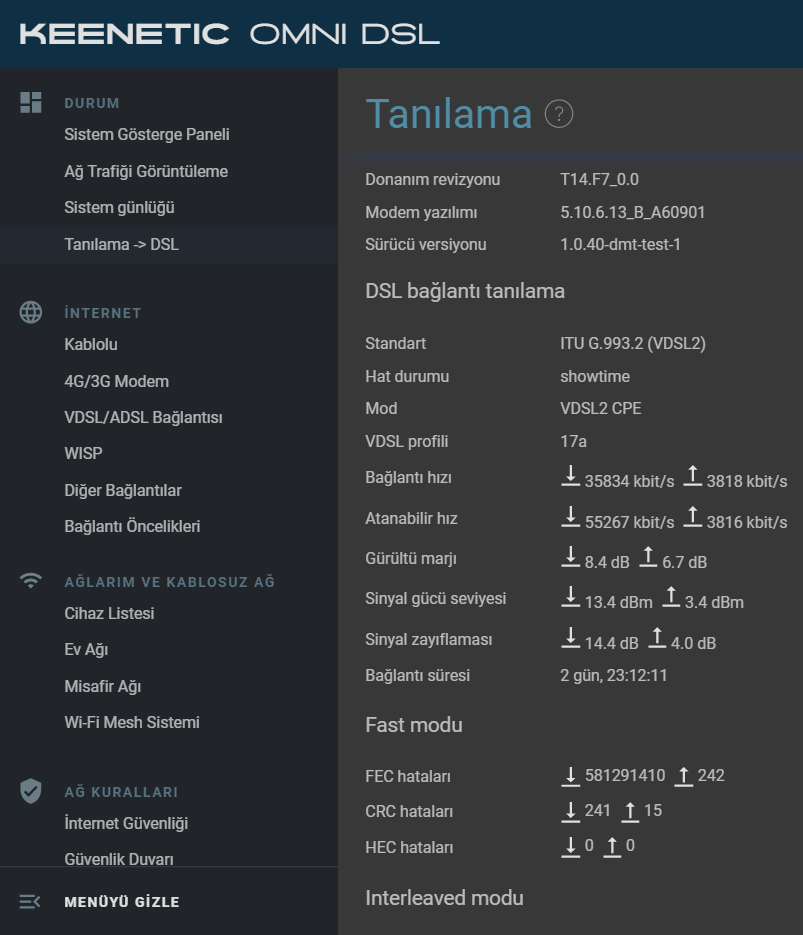Click the Tanılama page title
Image resolution: width=803 pixels, height=935 pixels.
(x=448, y=114)
